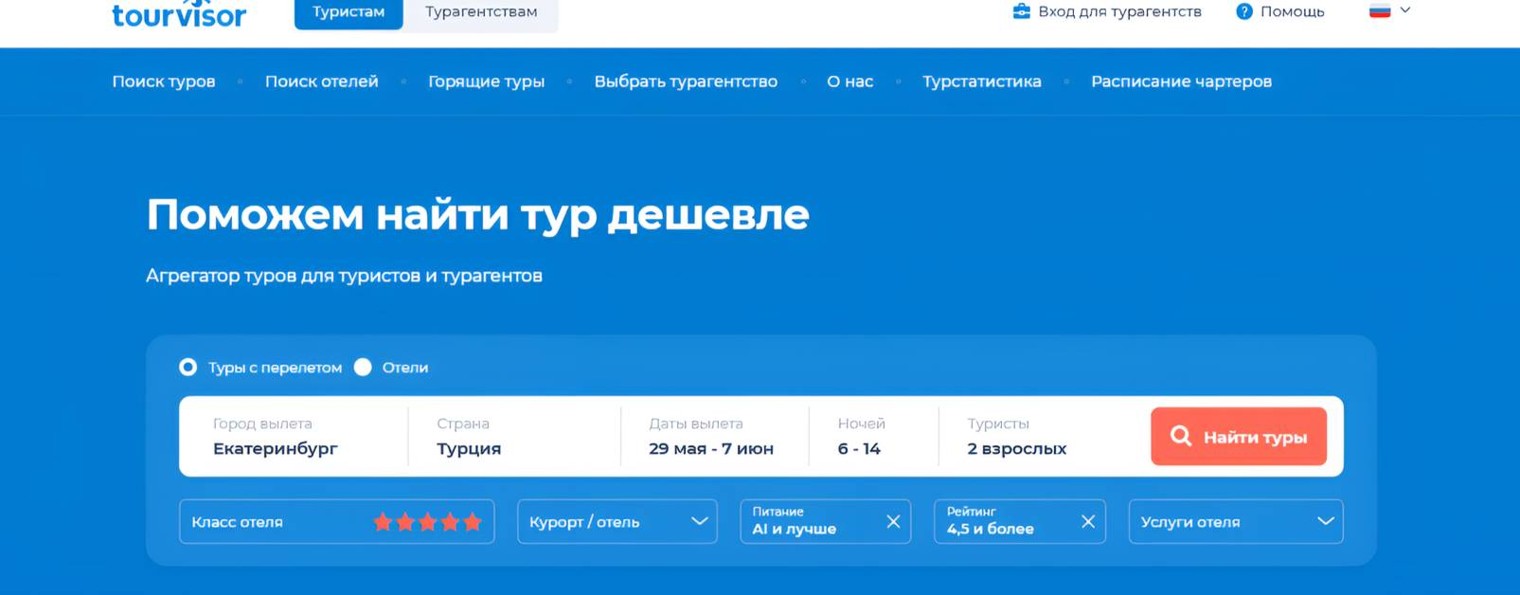Click the tourvisor logo
Viewport: 1520px width, 595px height.
[178, 14]
